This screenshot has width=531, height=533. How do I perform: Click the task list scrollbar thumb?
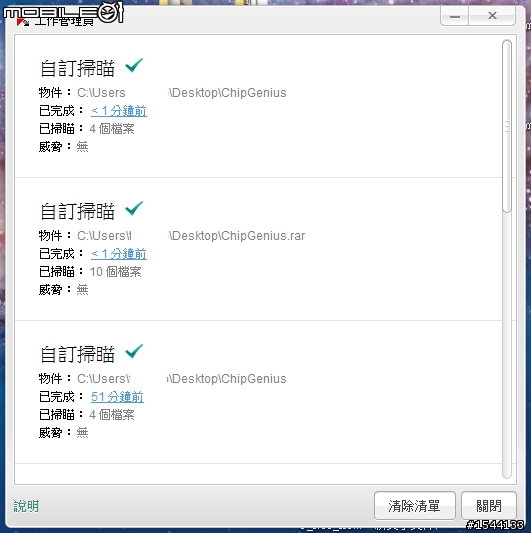tap(507, 126)
